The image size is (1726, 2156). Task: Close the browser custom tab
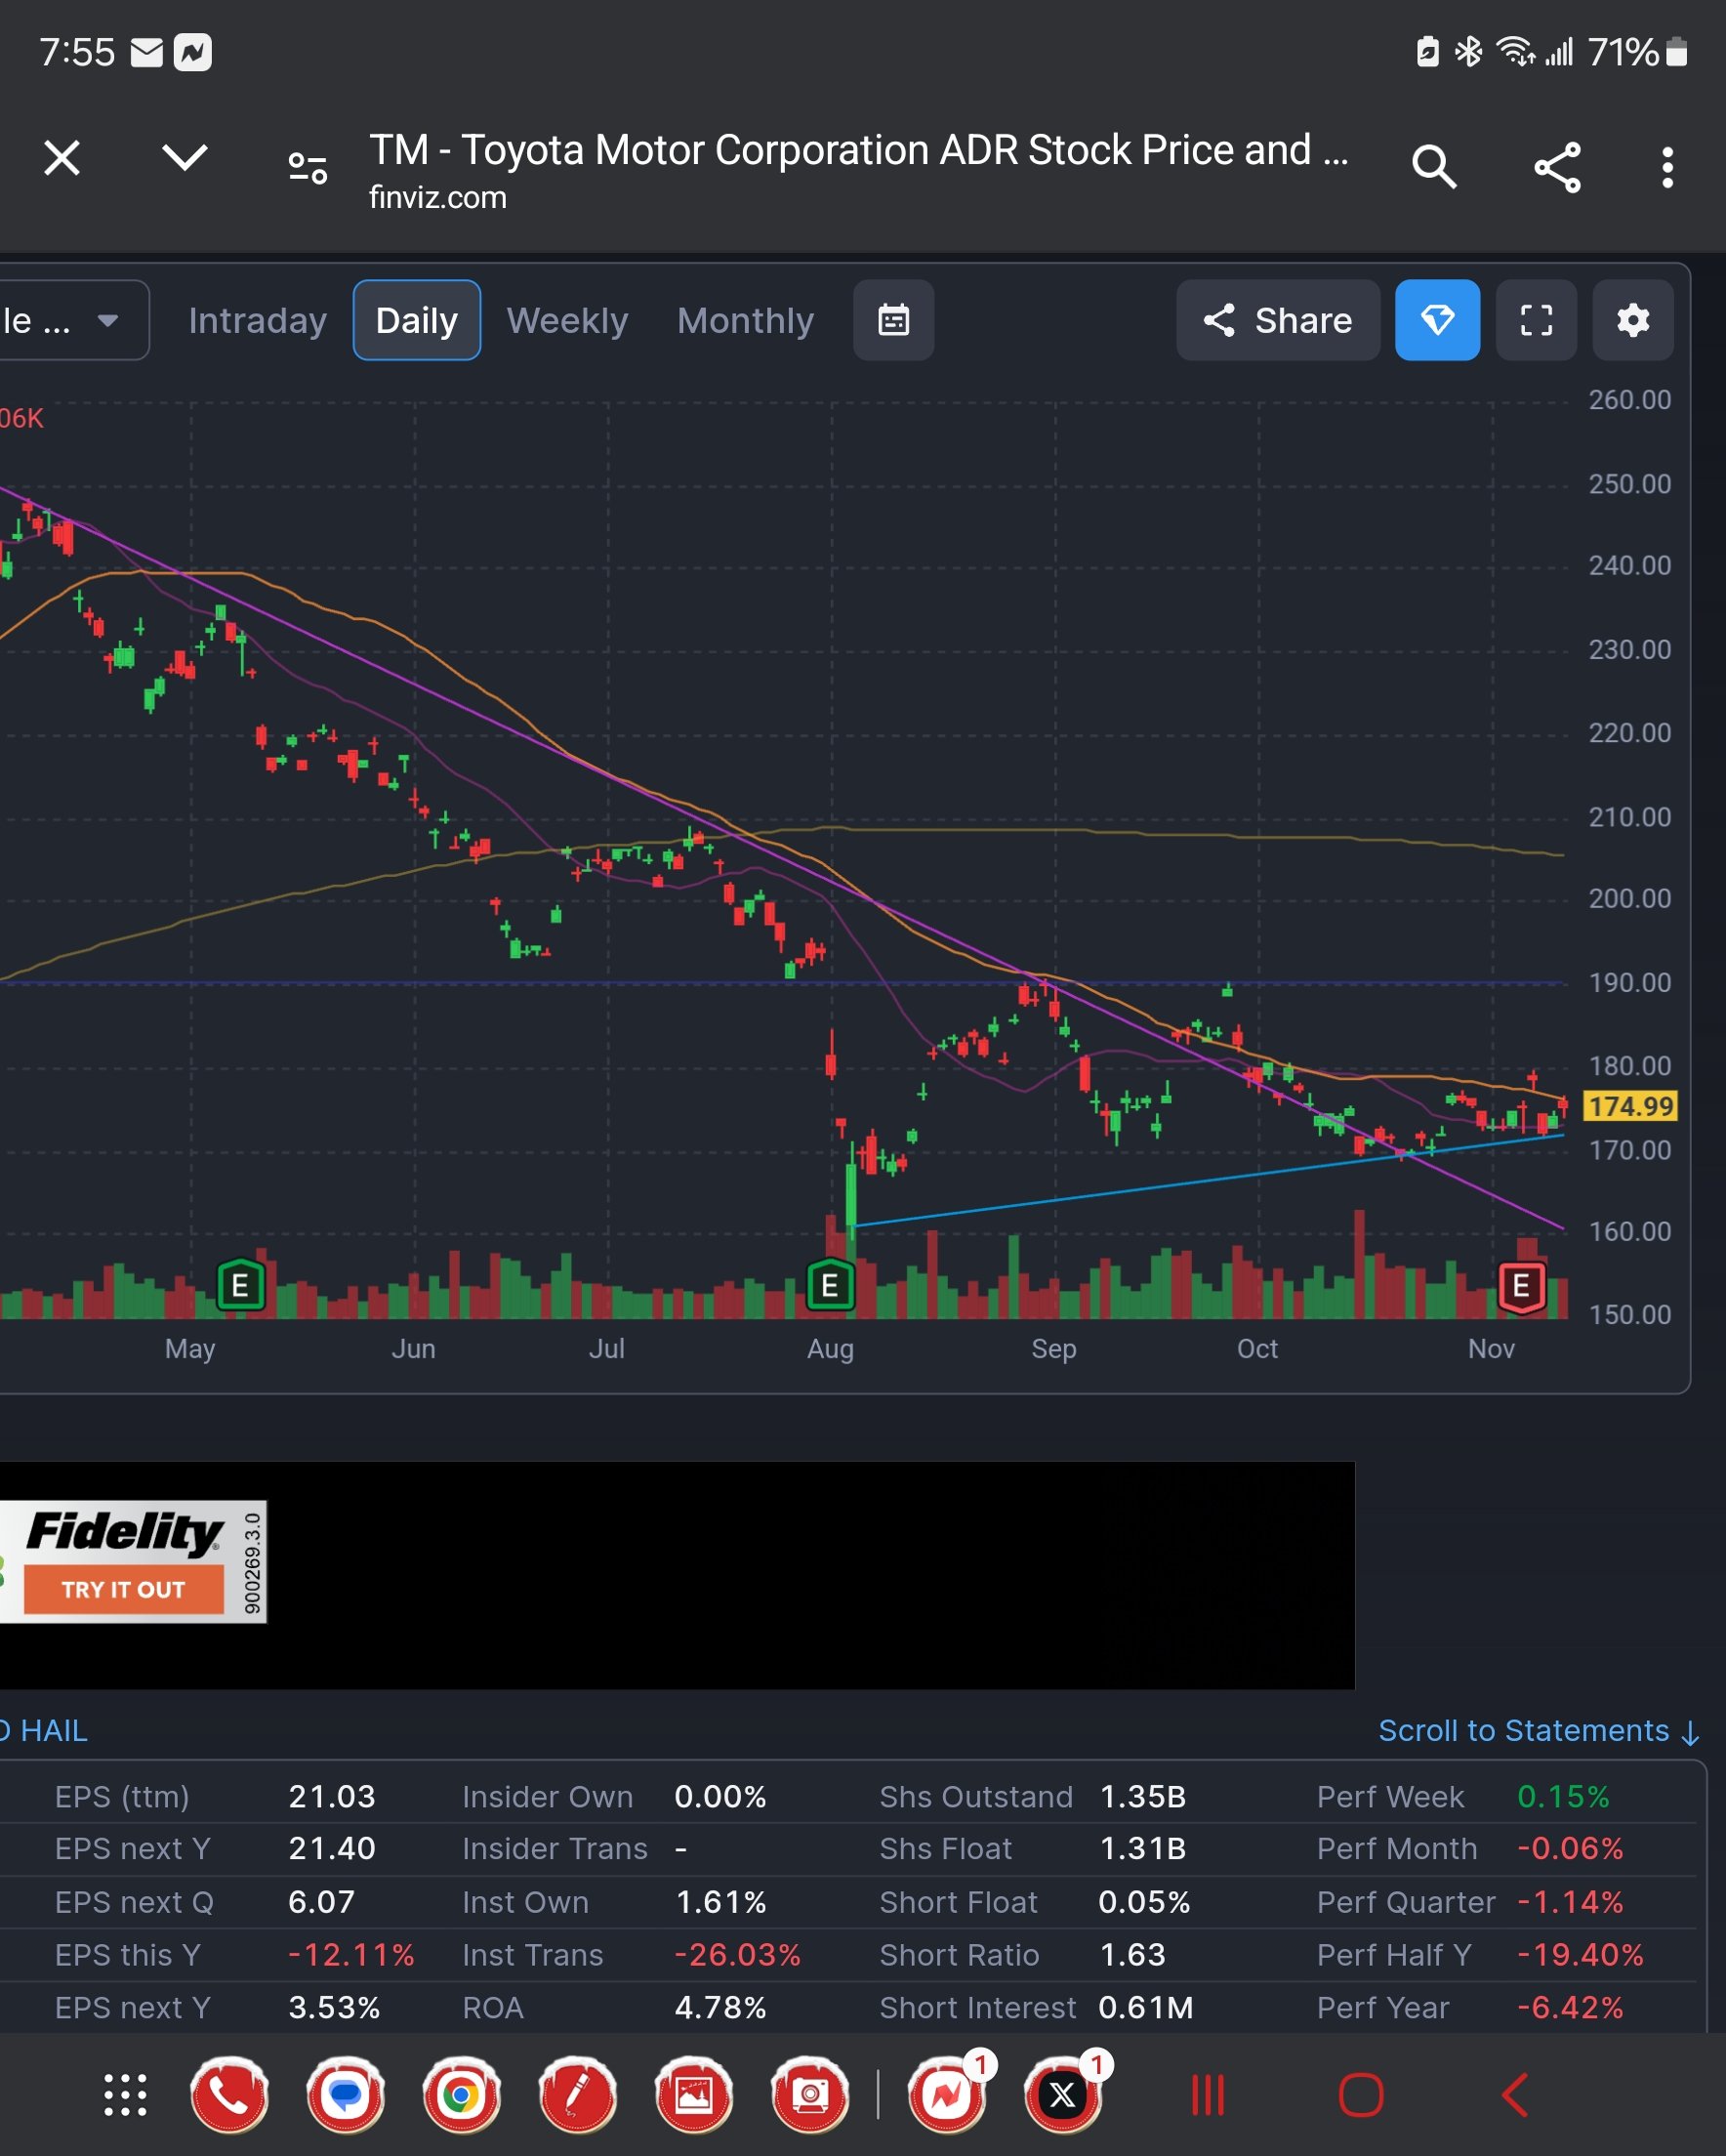pyautogui.click(x=62, y=158)
